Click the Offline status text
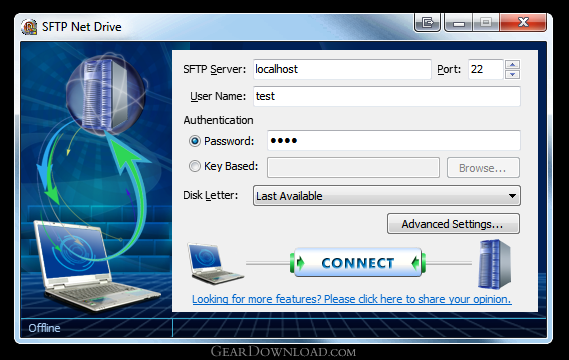Viewport: 569px width, 360px height. point(44,328)
